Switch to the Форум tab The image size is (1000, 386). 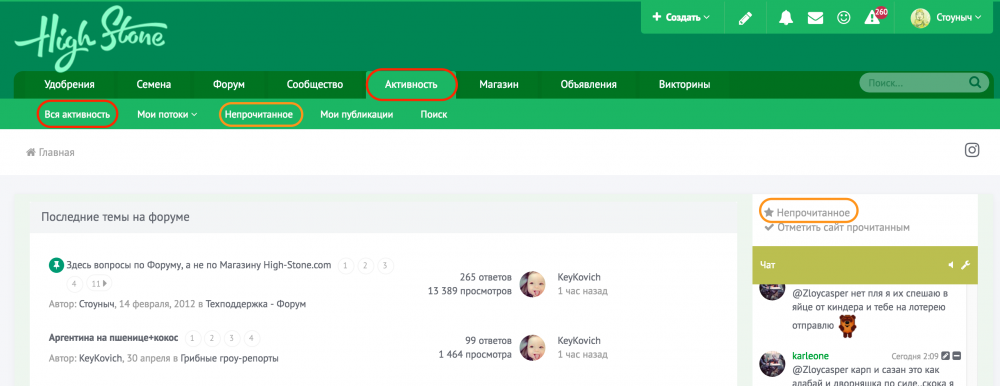229,84
